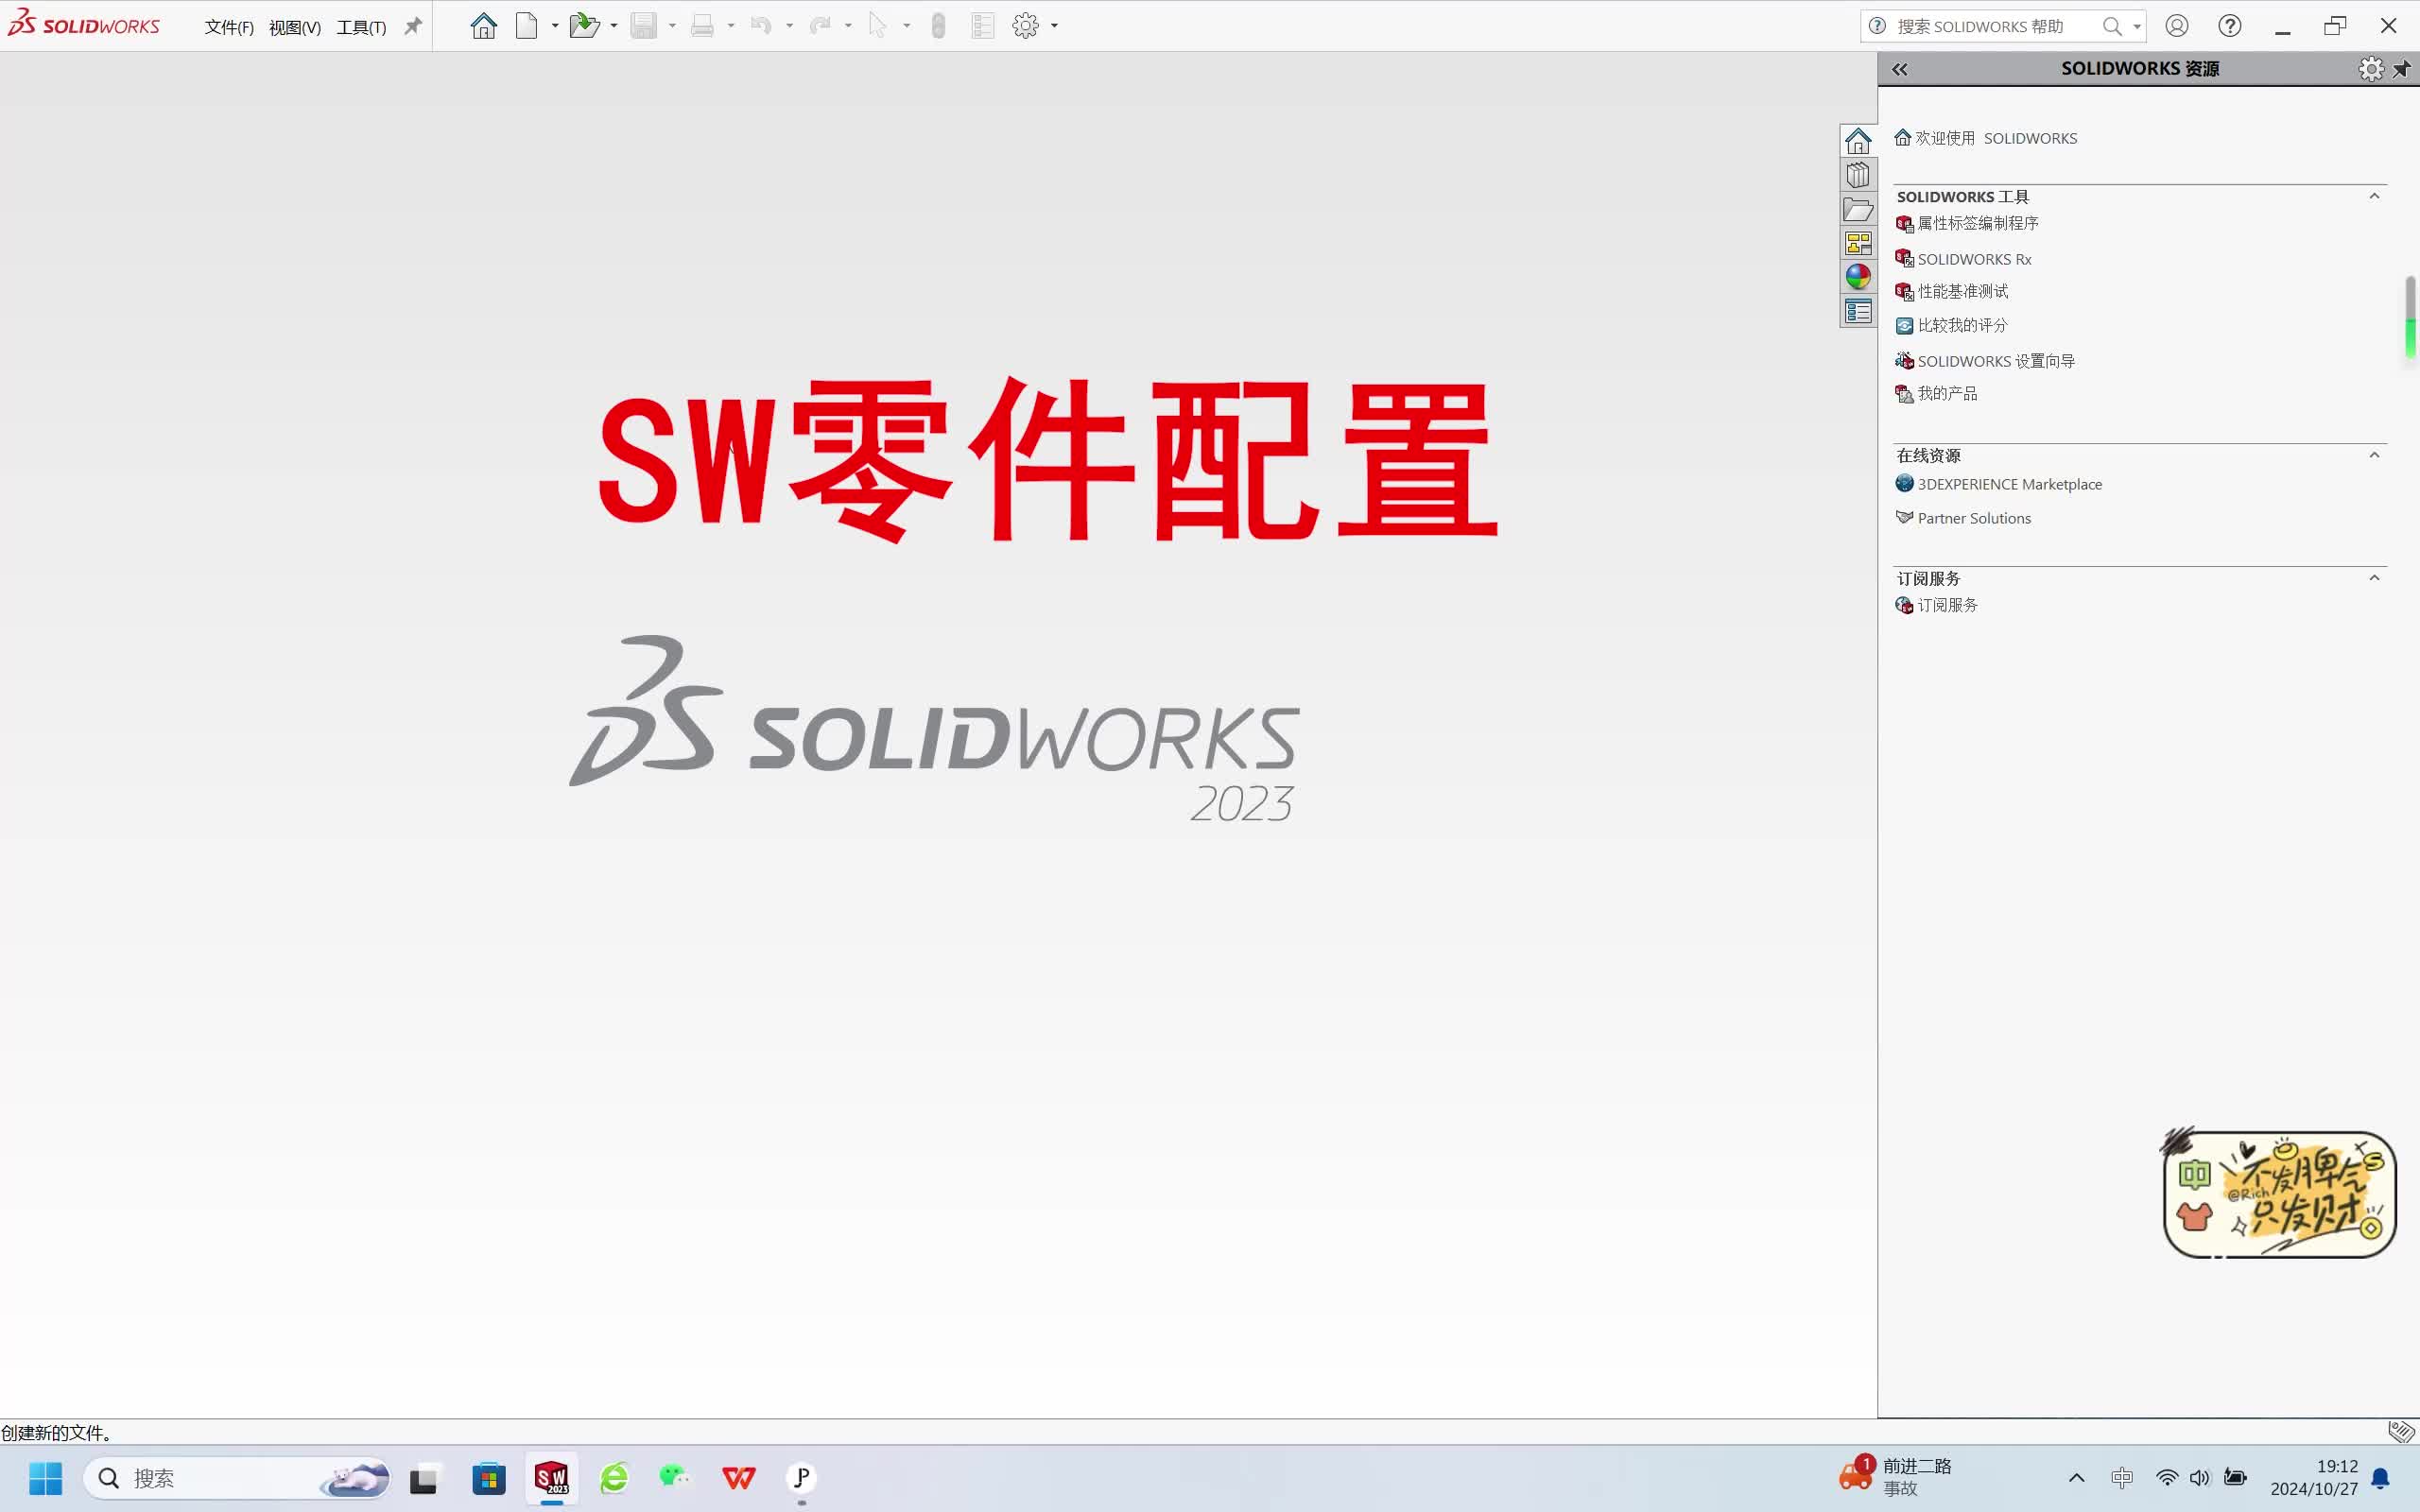This screenshot has width=2420, height=1512.
Task: Create a new document with New icon
Action: [x=527, y=26]
